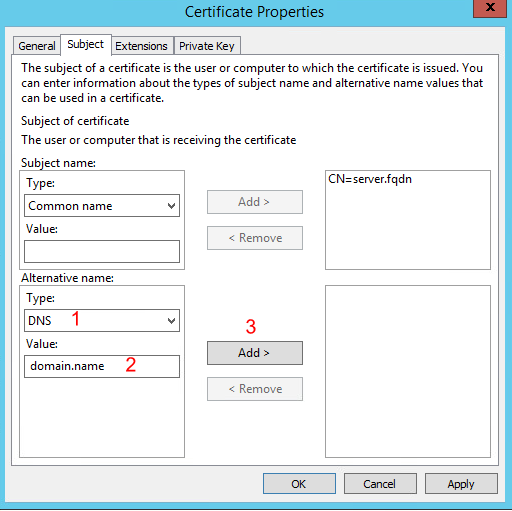Focus the Value field containing domain.name
This screenshot has height=511, width=512.
(102, 366)
